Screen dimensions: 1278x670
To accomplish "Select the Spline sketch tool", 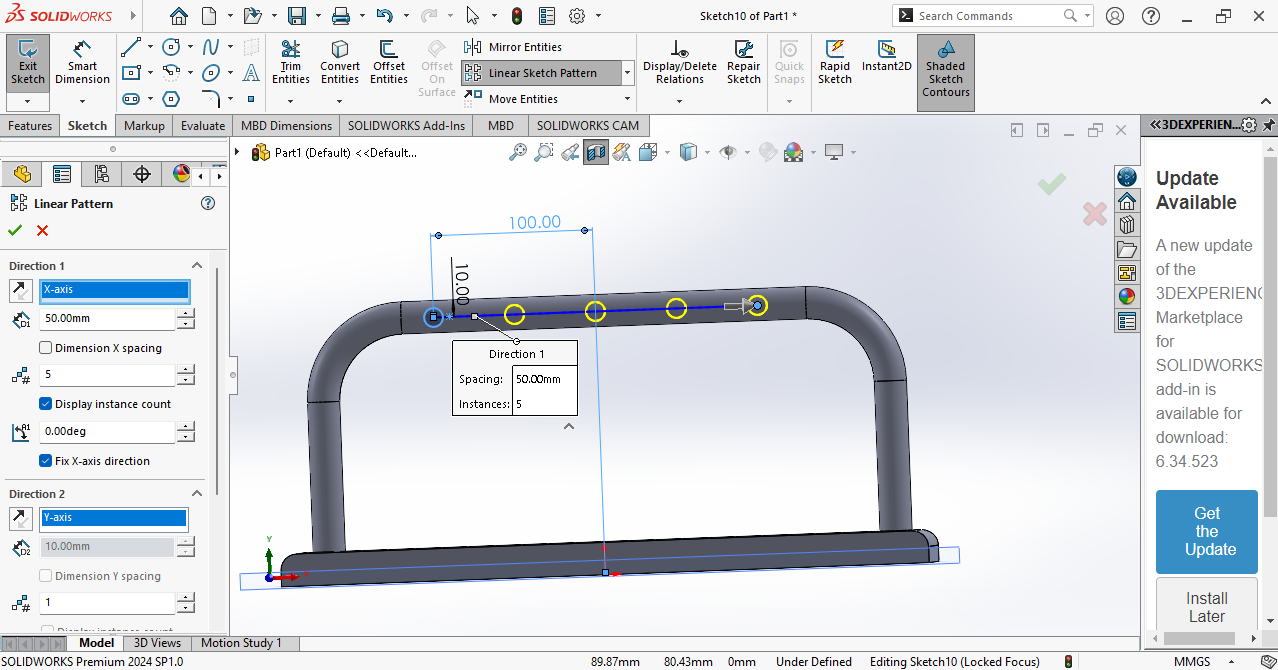I will tap(211, 47).
